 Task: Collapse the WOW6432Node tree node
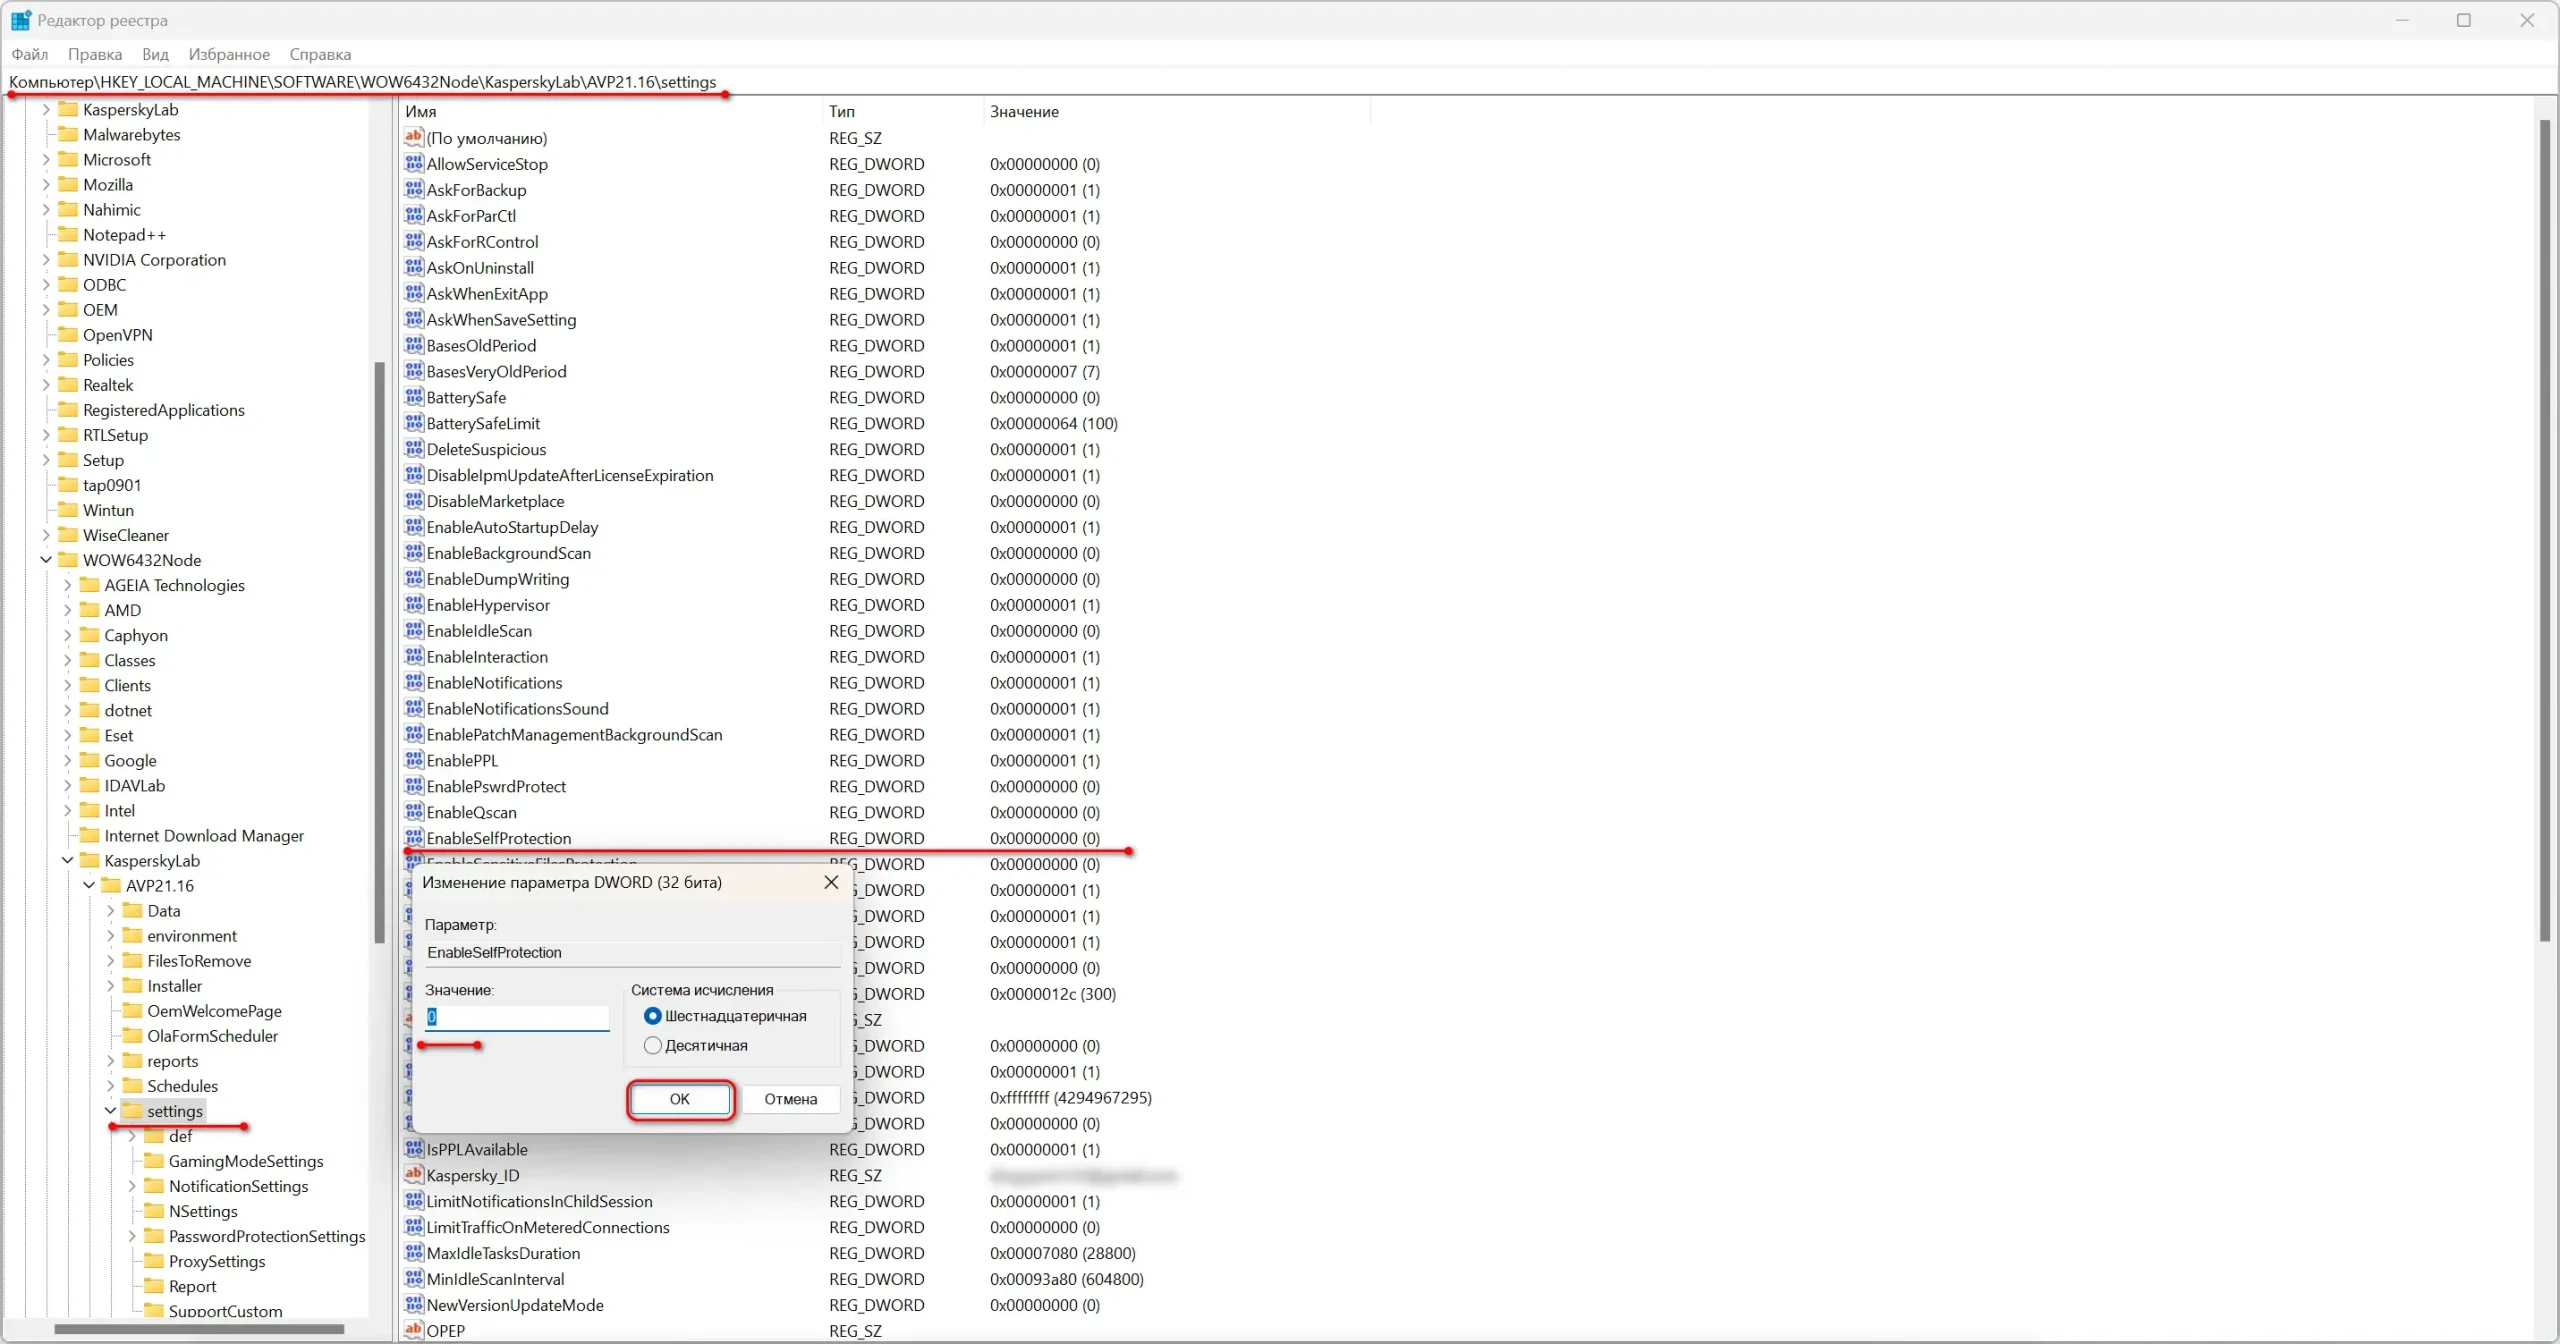[46, 560]
